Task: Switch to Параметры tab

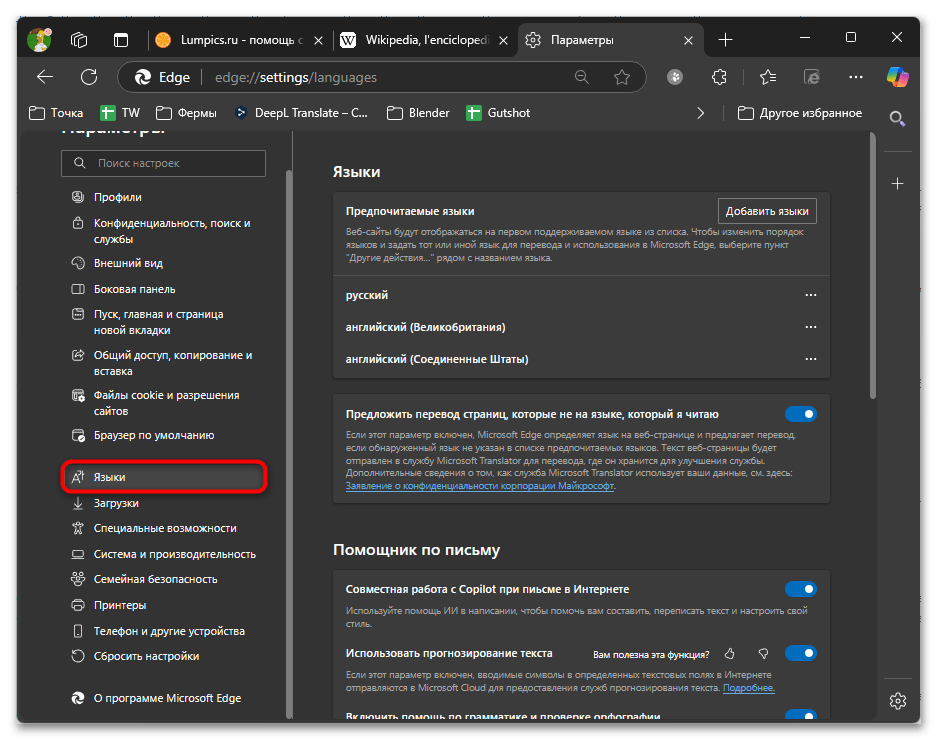Action: pos(610,40)
